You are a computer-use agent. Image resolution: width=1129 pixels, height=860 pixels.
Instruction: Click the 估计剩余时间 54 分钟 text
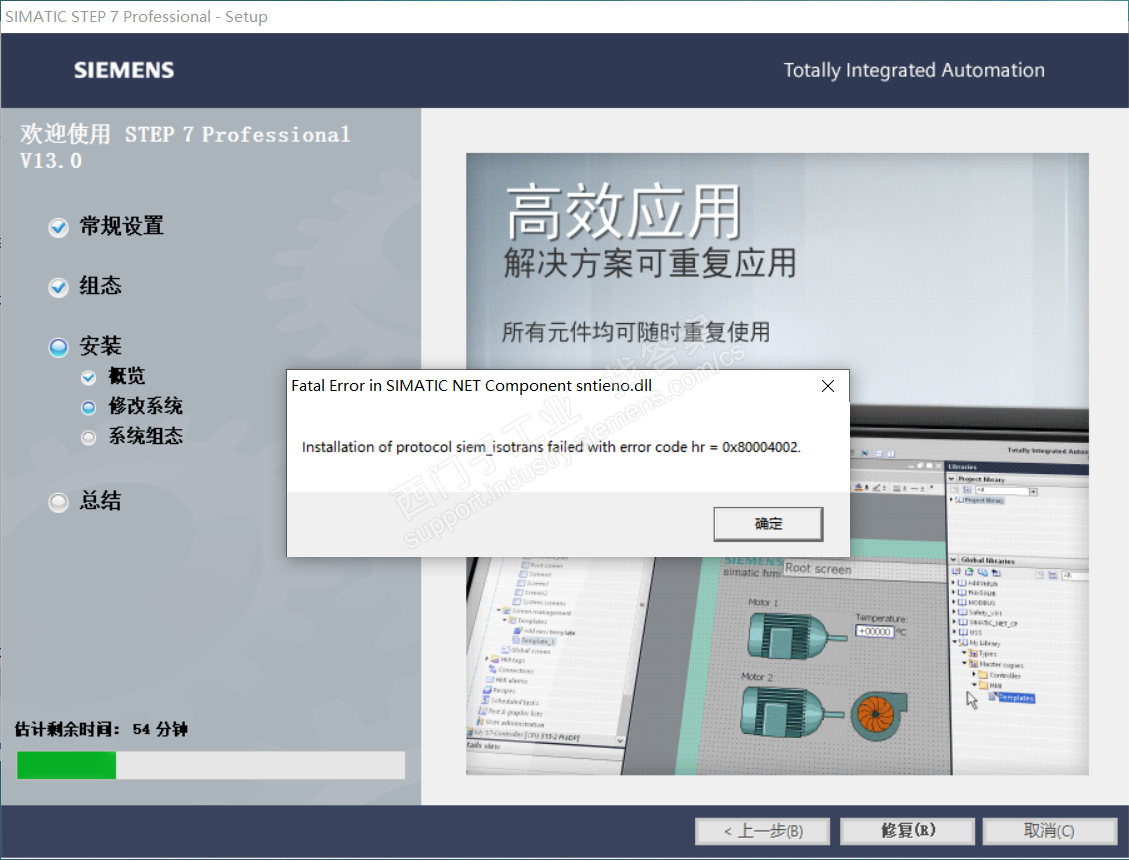click(102, 730)
